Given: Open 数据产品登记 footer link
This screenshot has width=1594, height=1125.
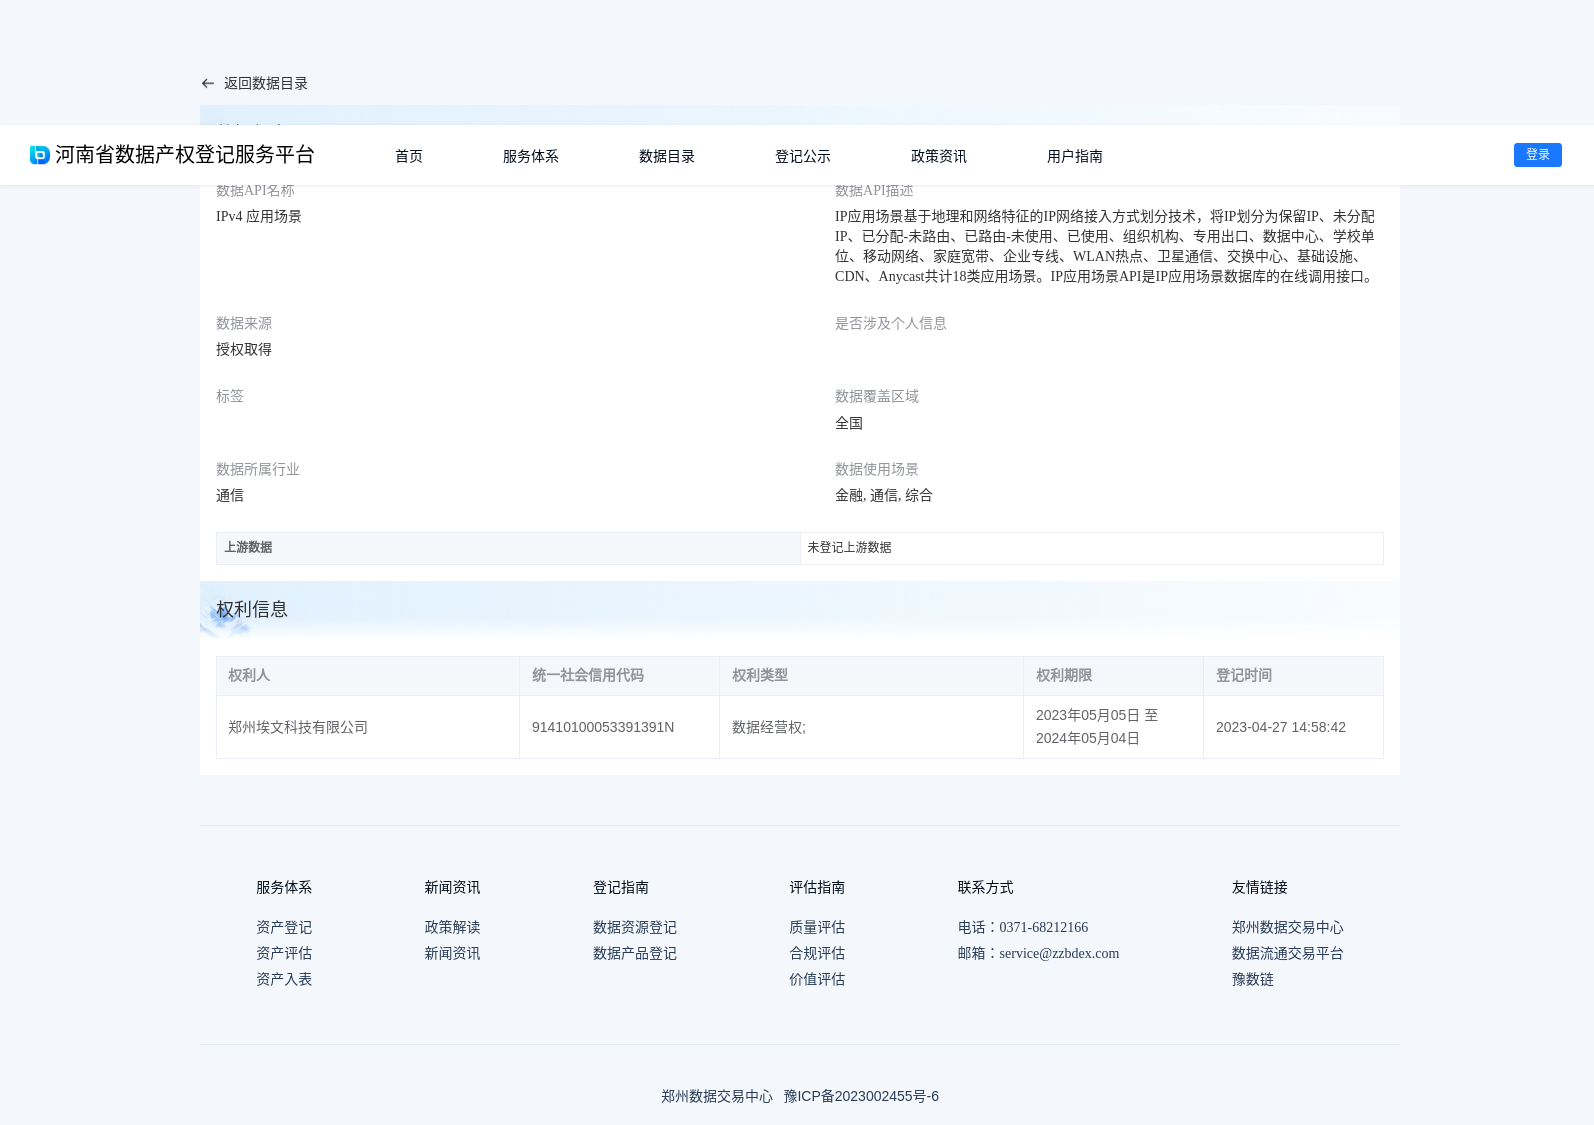Looking at the screenshot, I should click(635, 954).
